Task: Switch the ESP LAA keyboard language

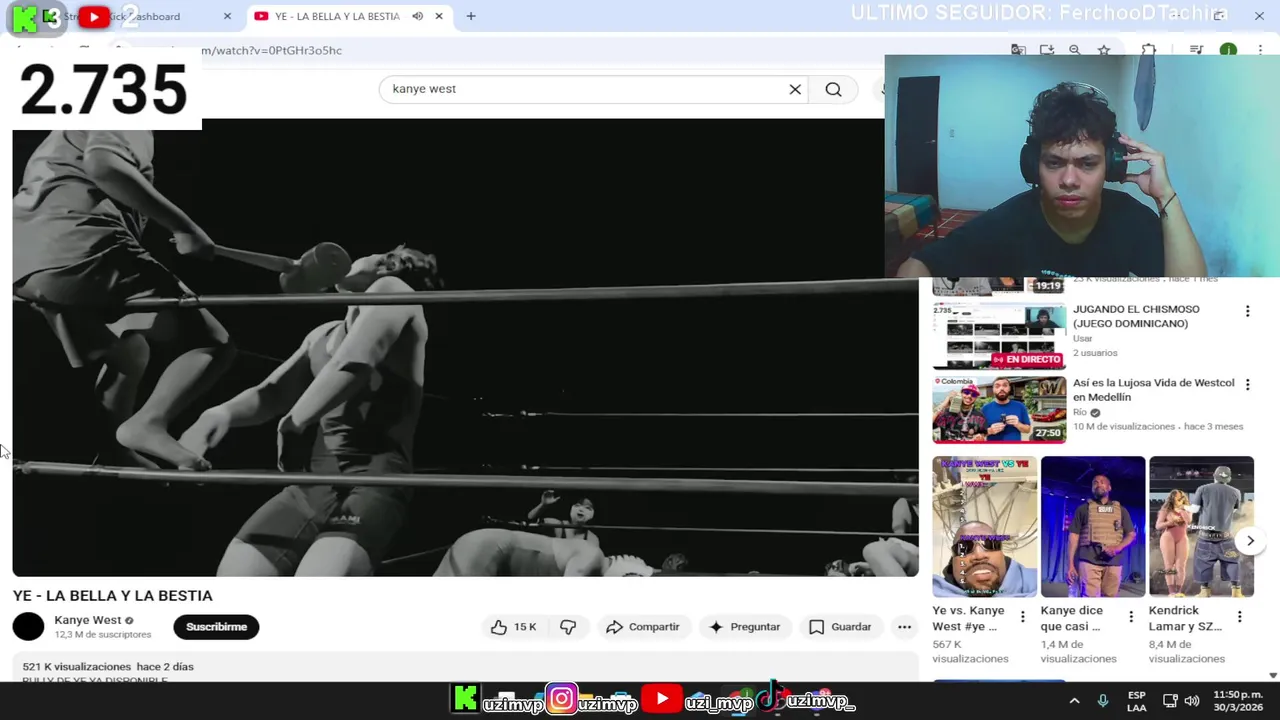Action: coord(1137,701)
